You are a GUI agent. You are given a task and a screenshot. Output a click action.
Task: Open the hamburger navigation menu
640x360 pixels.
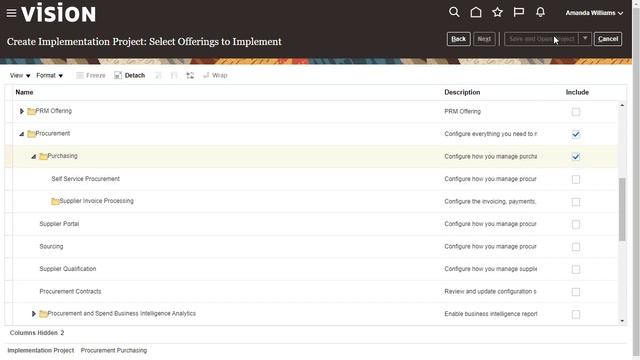tap(11, 13)
